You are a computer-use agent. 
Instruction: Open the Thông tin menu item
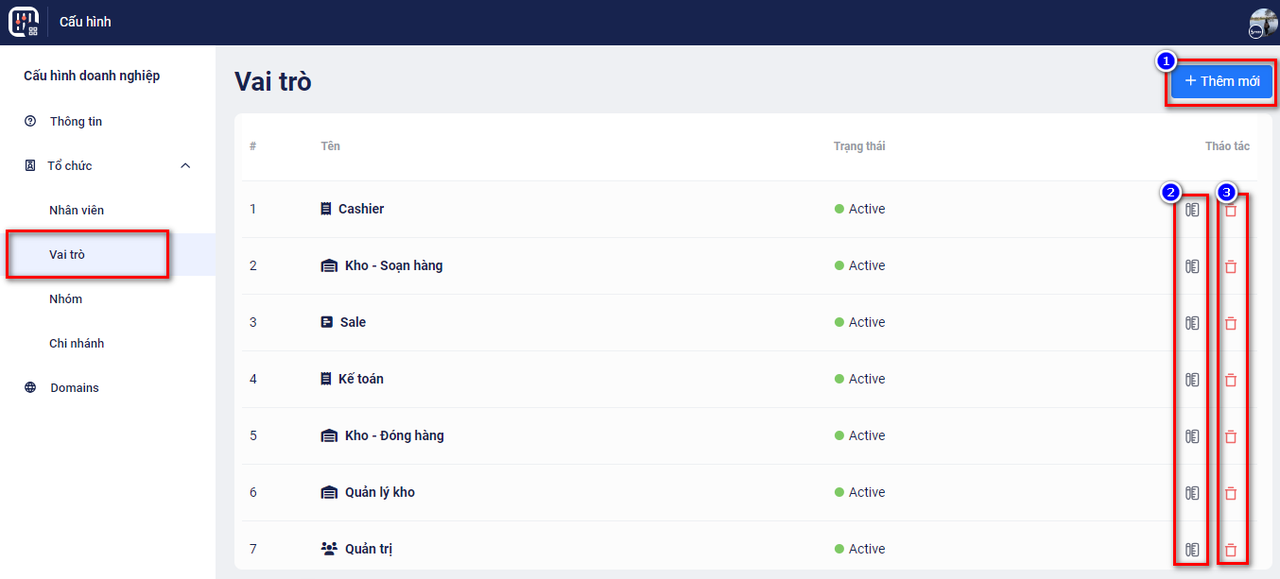[x=76, y=122]
